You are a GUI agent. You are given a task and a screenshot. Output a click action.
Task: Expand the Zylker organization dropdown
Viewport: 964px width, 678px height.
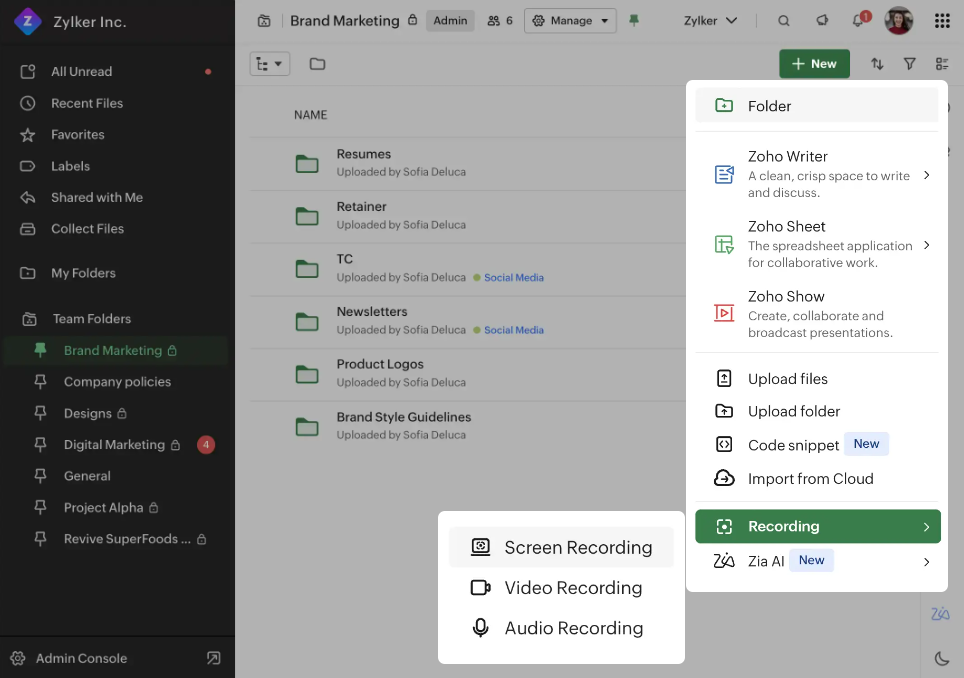pyautogui.click(x=710, y=21)
